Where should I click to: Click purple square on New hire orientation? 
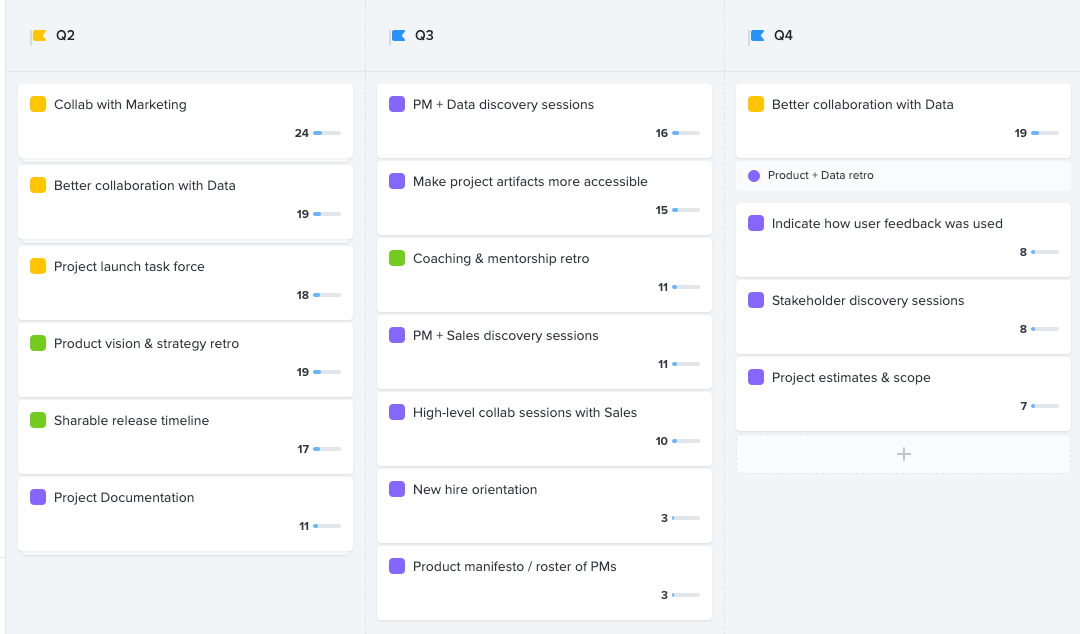(x=397, y=489)
